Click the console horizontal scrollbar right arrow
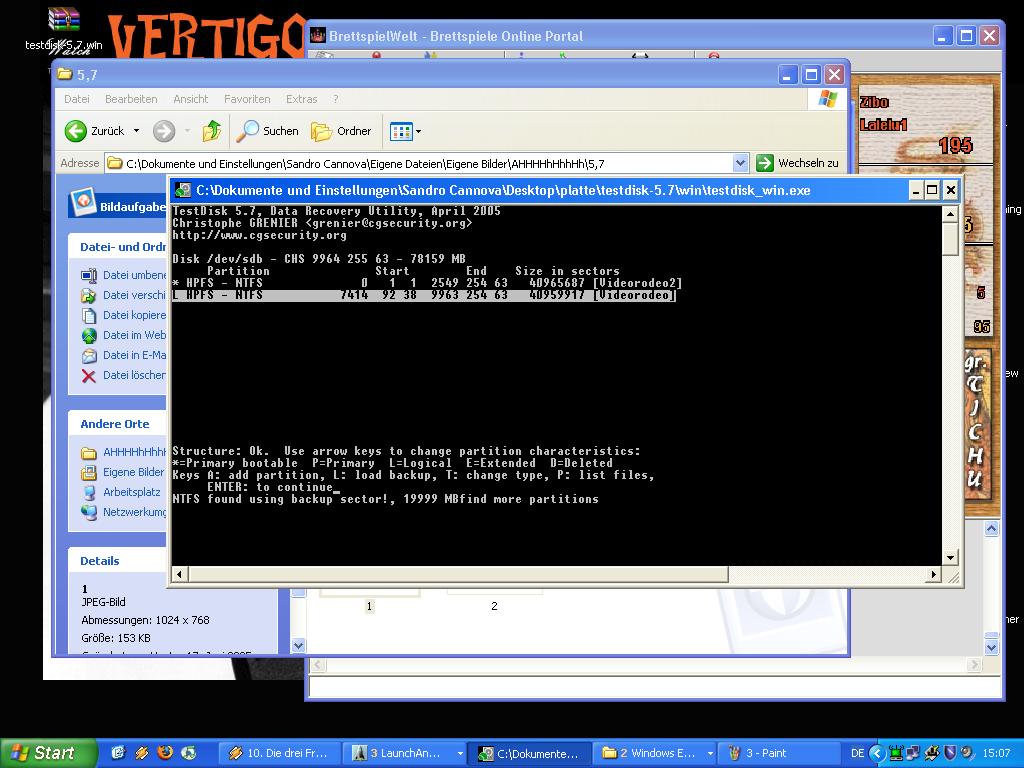 coord(935,575)
